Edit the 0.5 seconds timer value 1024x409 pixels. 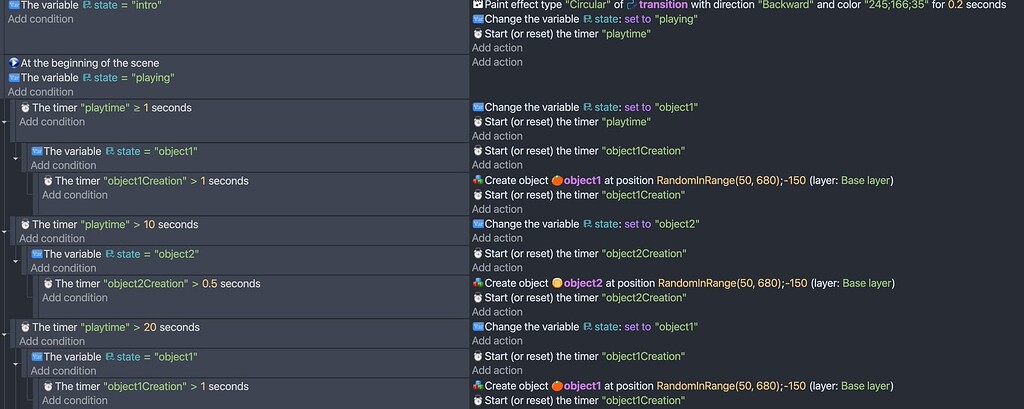[210, 284]
